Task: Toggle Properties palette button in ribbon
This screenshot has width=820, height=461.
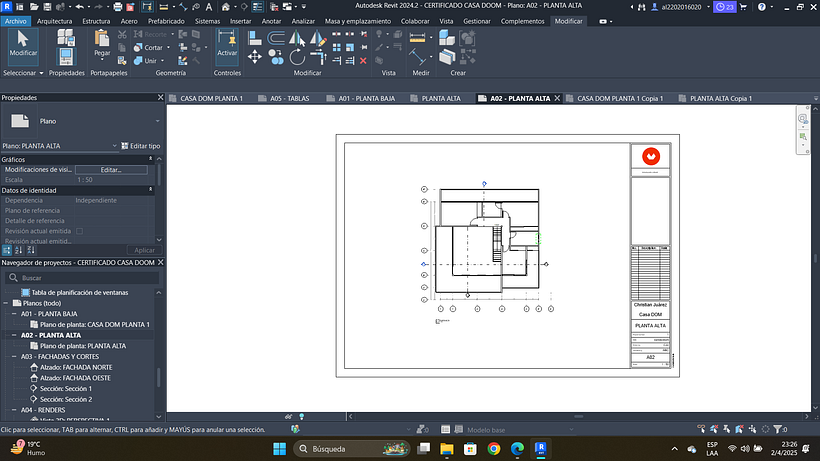Action: pyautogui.click(x=66, y=56)
